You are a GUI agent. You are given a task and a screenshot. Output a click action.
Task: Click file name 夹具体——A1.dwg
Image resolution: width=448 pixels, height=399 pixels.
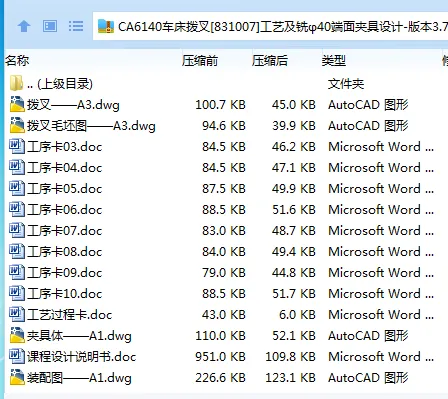pos(79,336)
